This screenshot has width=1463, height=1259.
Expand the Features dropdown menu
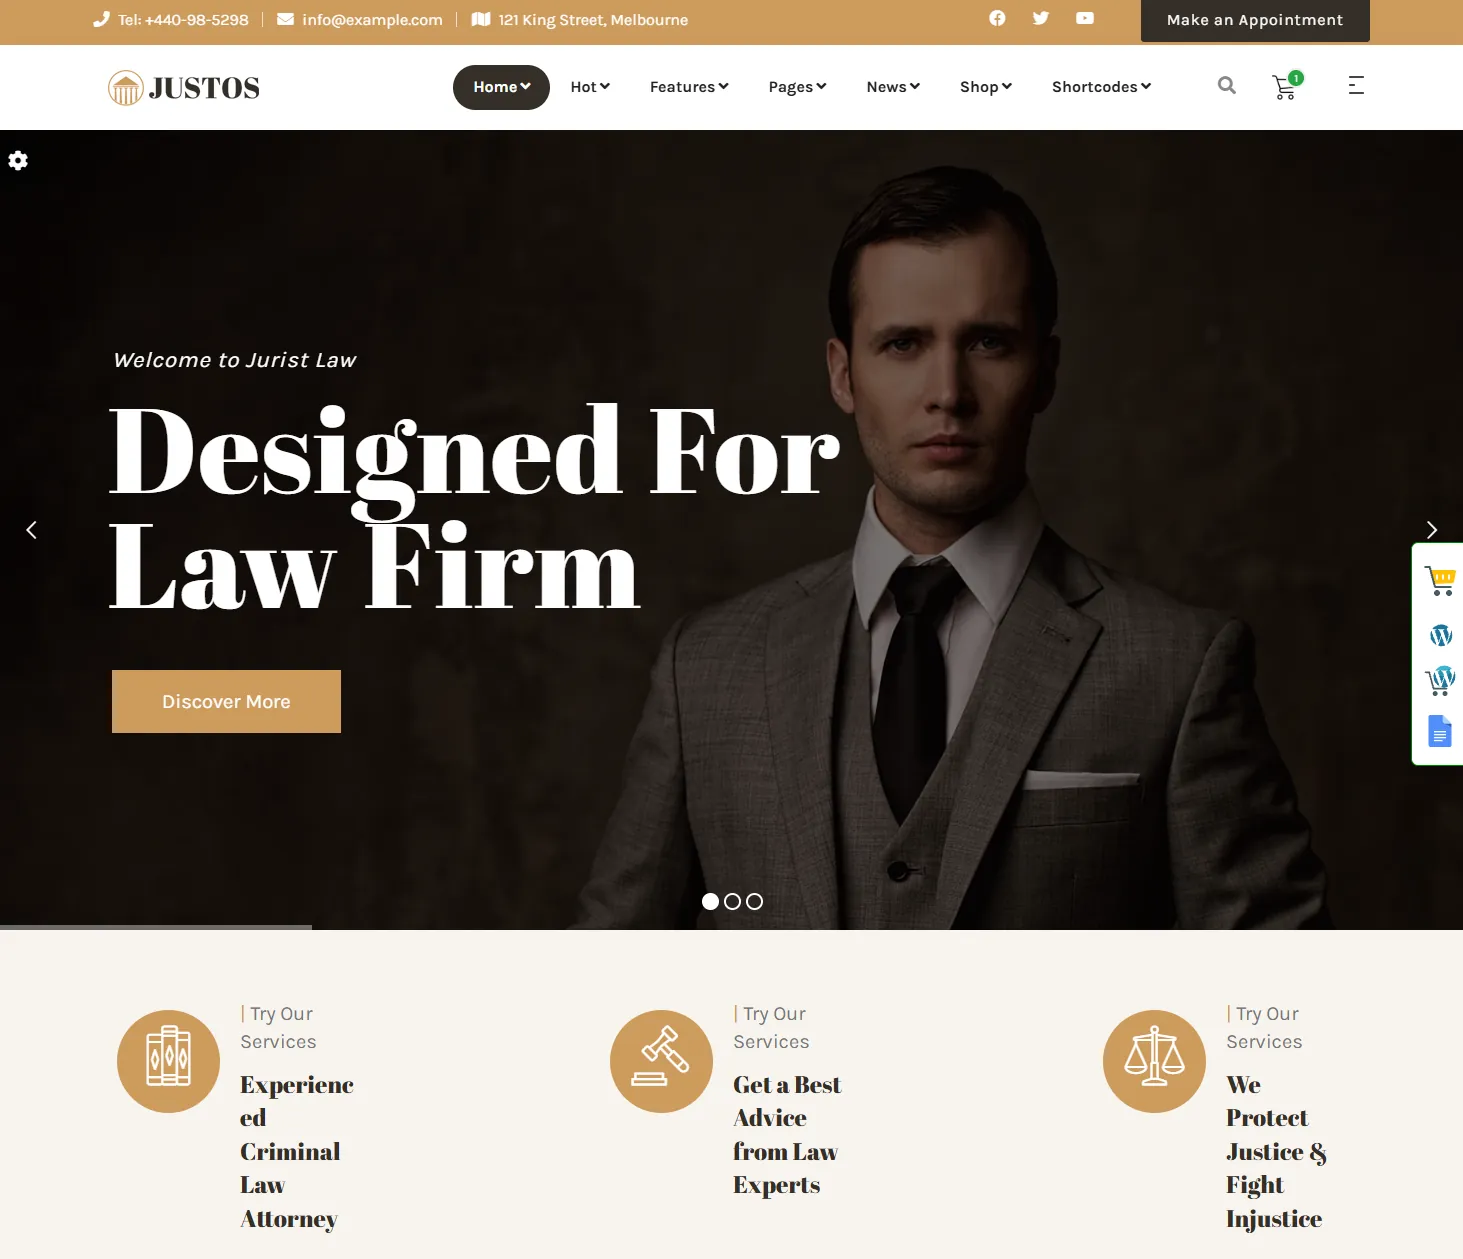(x=689, y=87)
